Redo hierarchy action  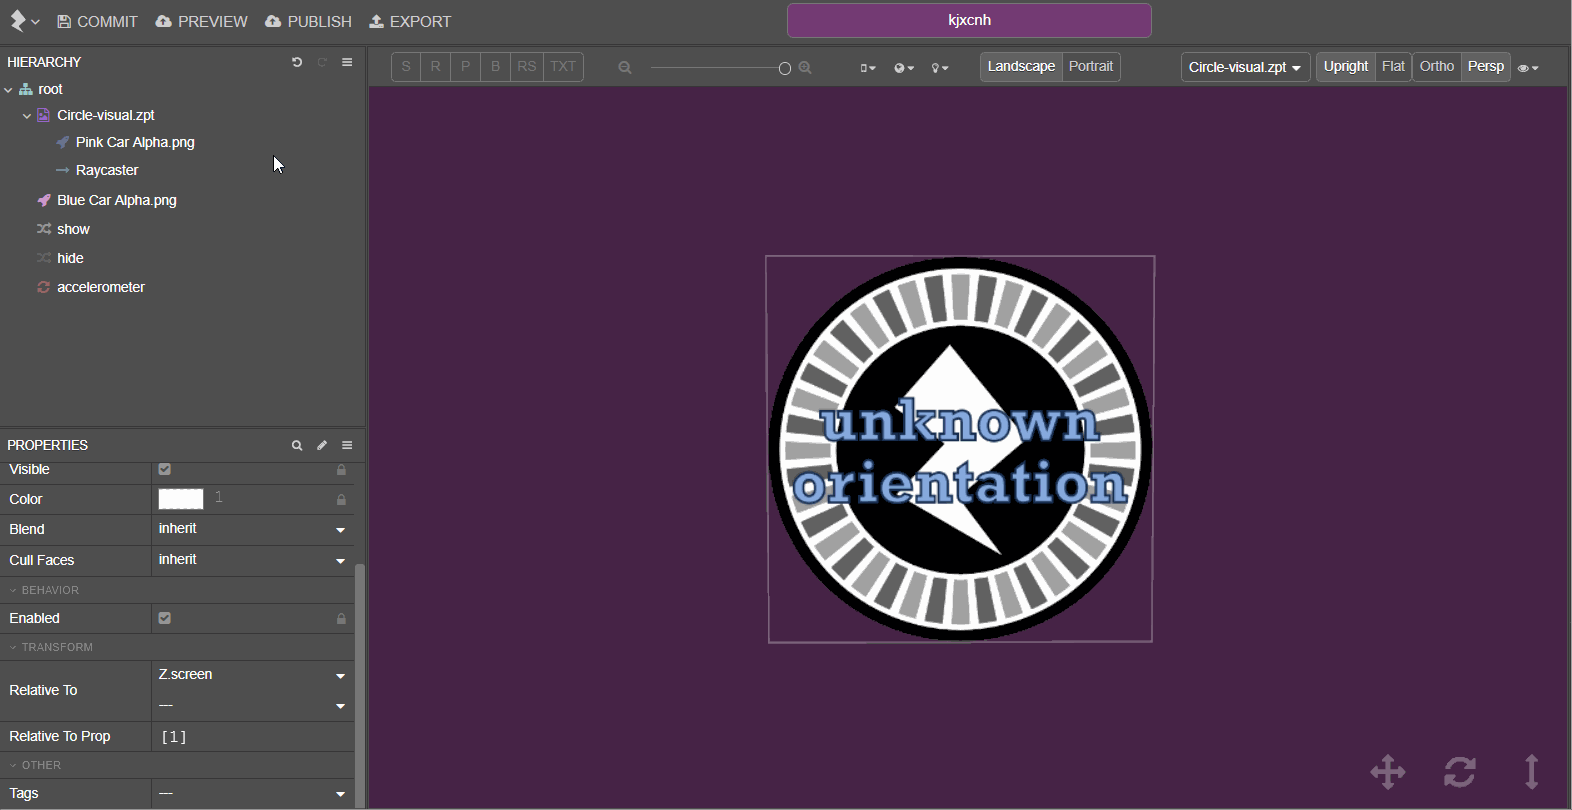click(322, 62)
